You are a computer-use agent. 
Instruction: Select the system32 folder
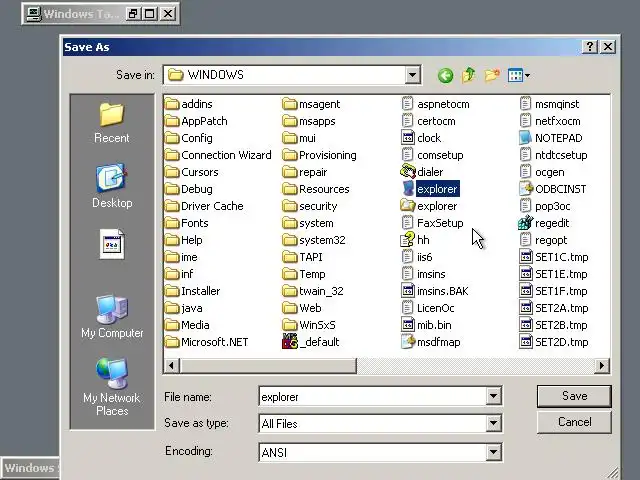click(314, 240)
